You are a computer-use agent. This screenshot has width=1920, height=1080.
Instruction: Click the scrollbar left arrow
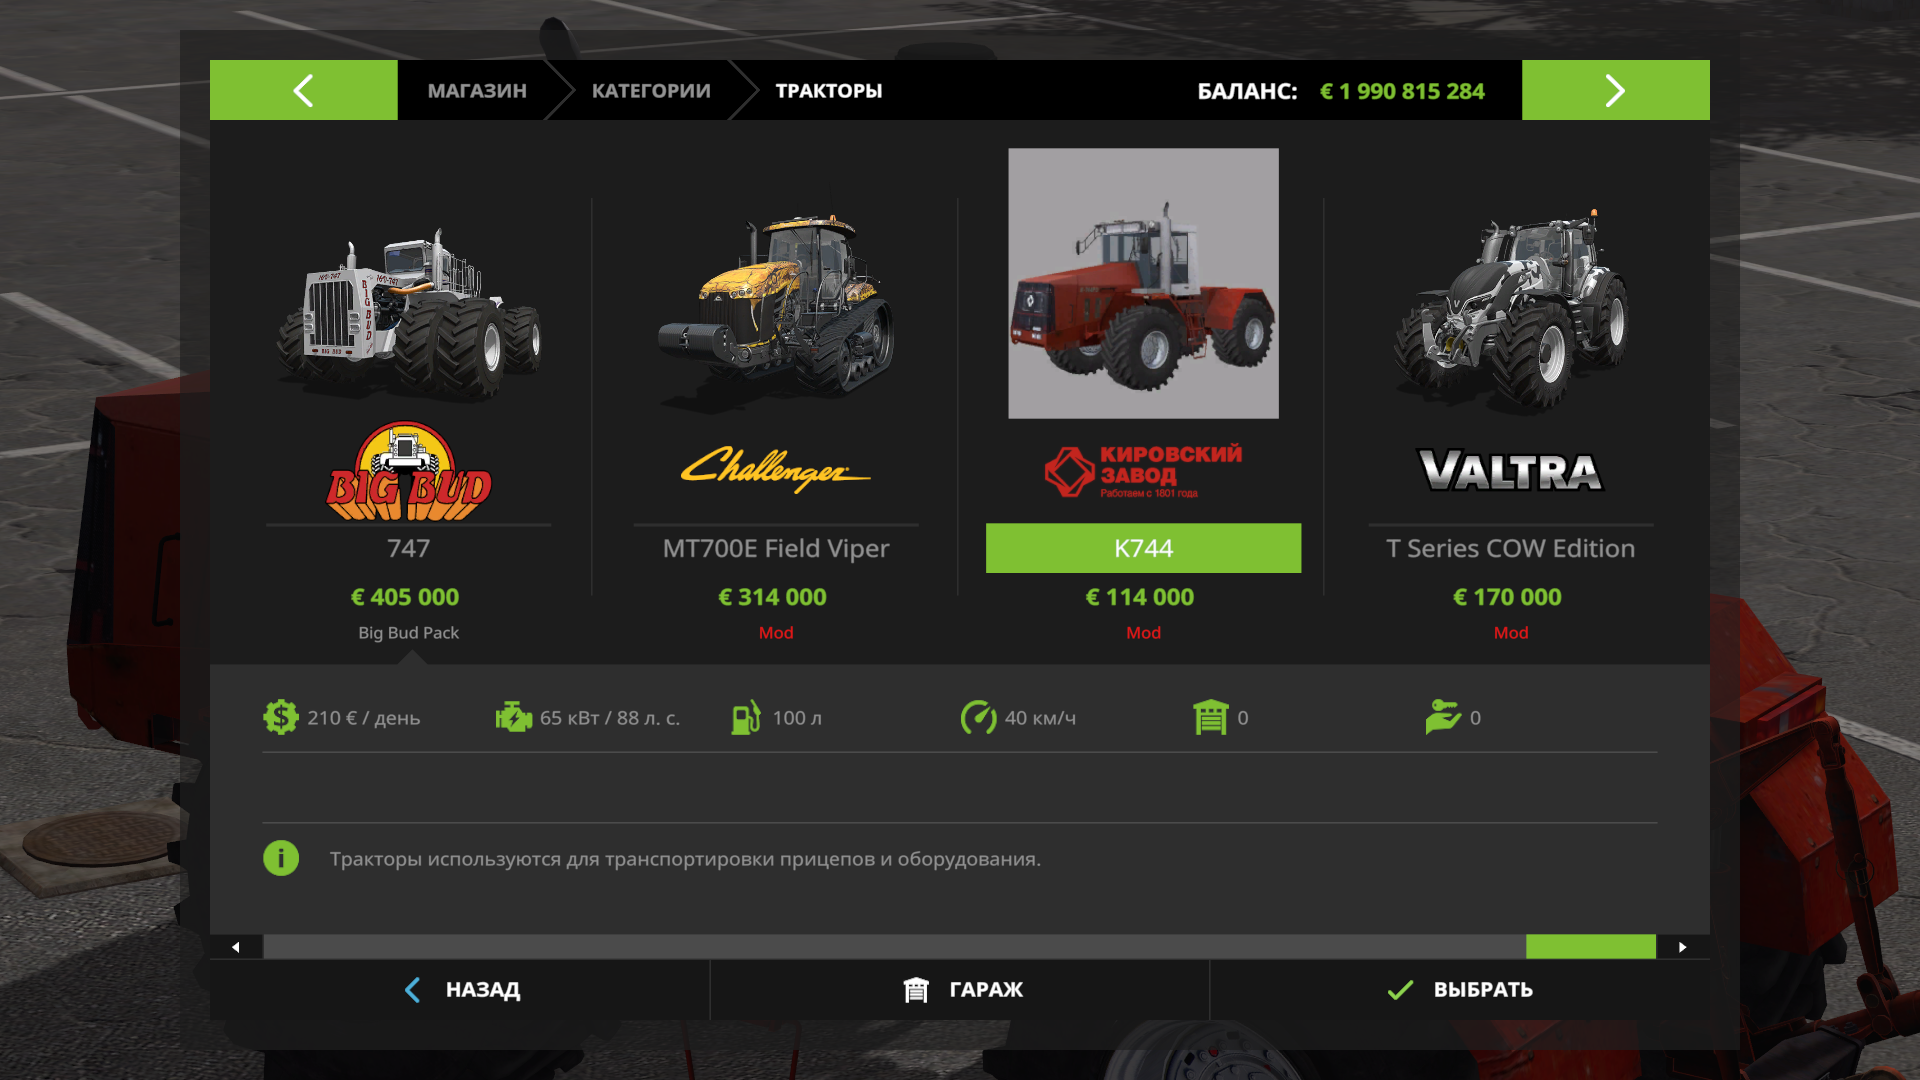point(236,947)
